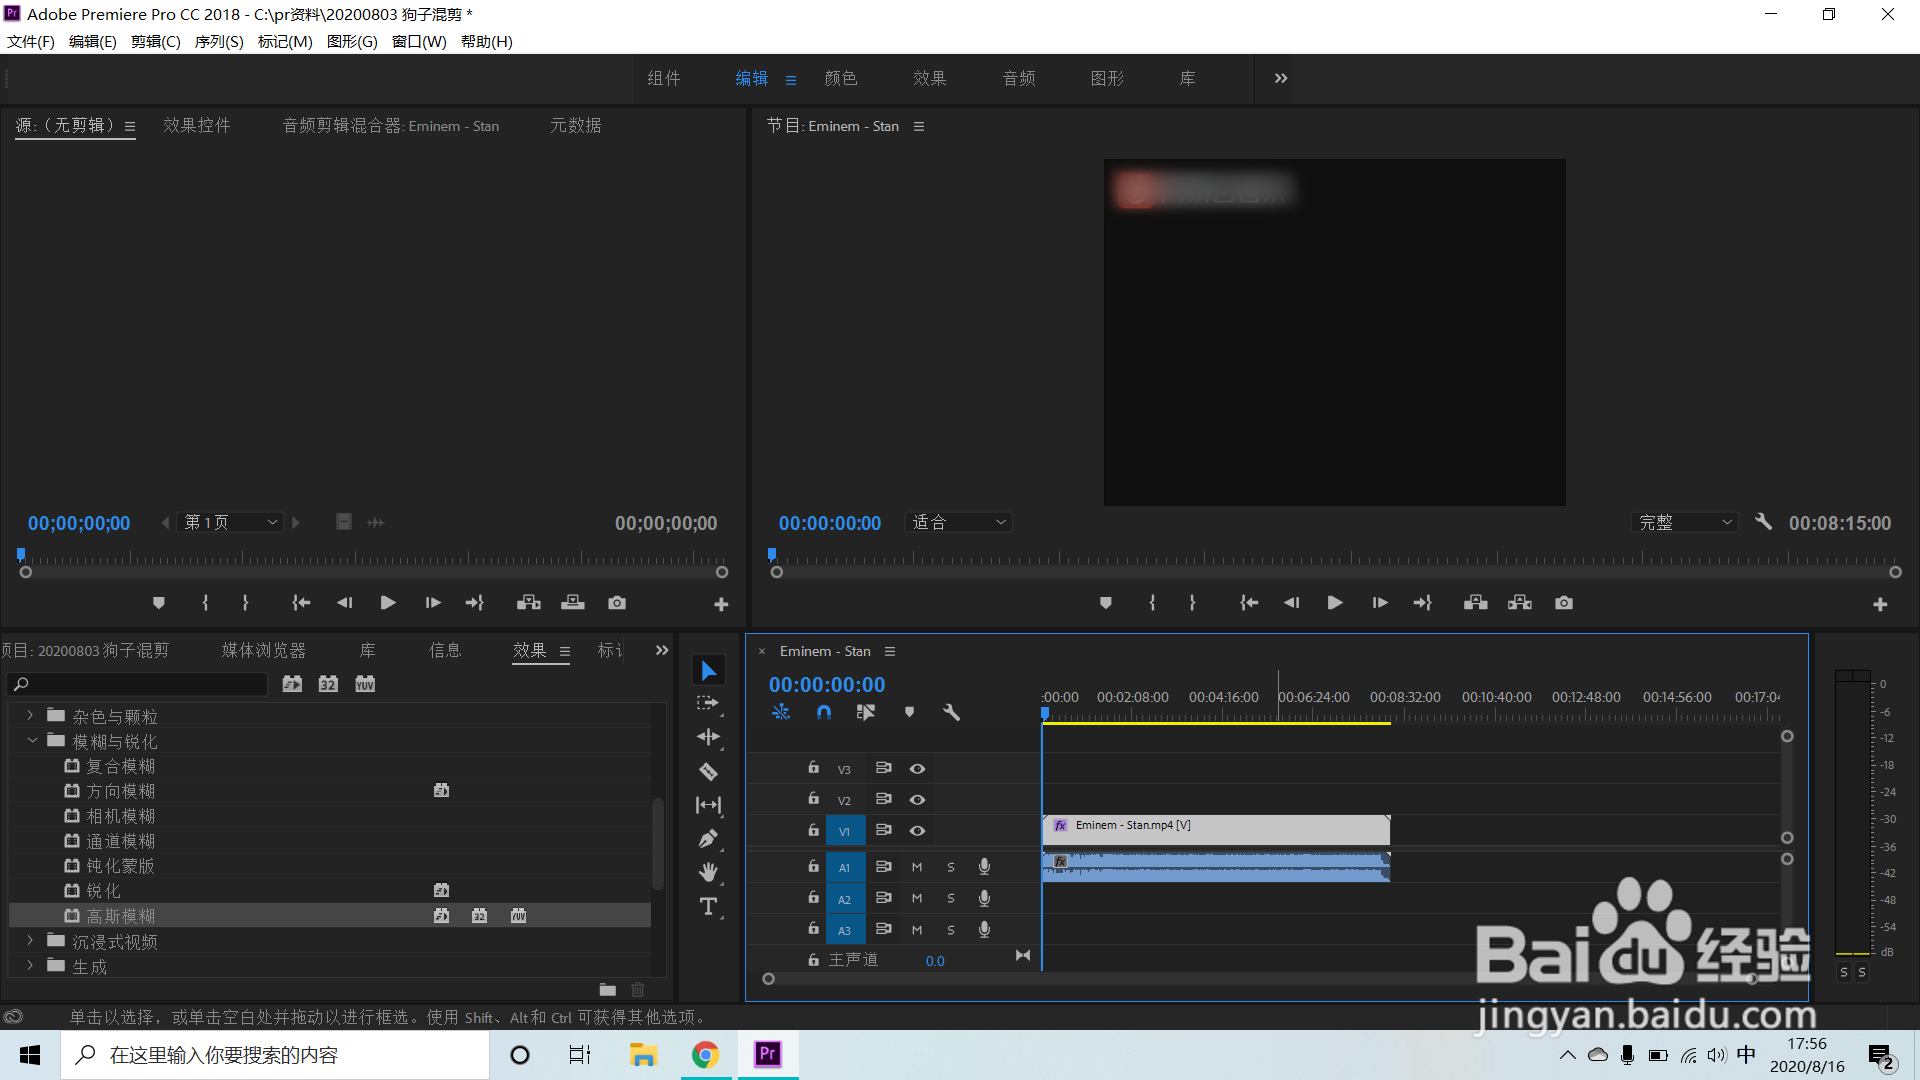
Task: Export frame in program monitor
Action: pyautogui.click(x=1564, y=603)
